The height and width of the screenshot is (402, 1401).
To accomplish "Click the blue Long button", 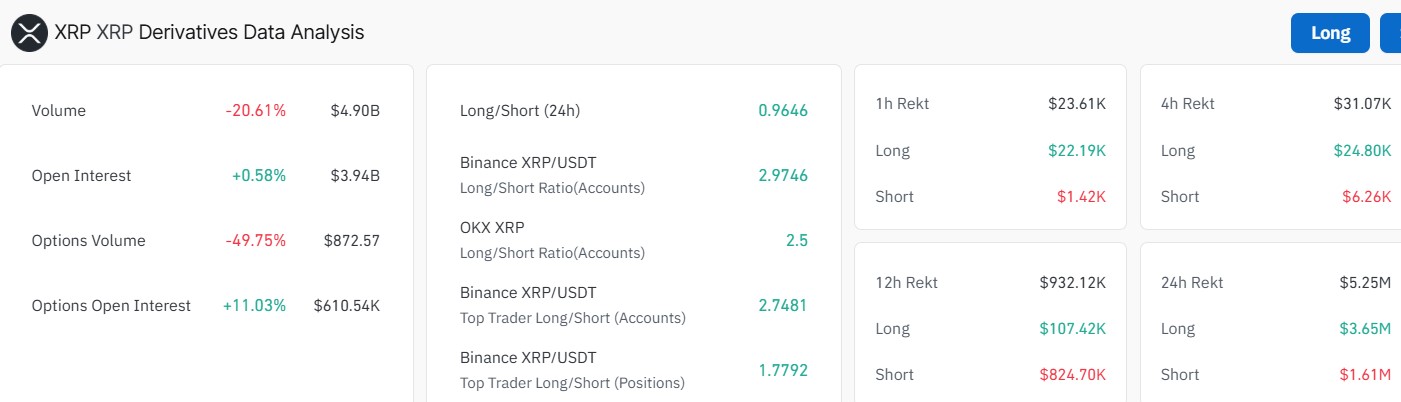I will coord(1330,33).
